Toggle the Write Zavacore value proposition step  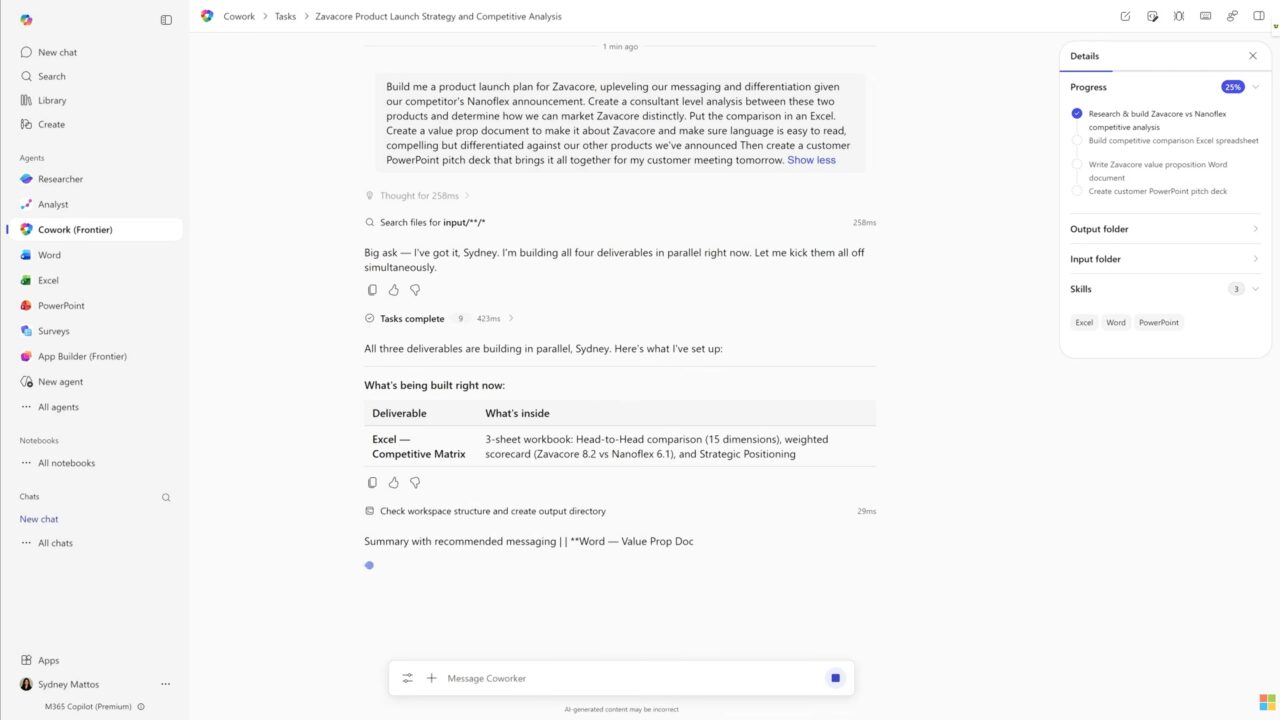[x=1077, y=165]
